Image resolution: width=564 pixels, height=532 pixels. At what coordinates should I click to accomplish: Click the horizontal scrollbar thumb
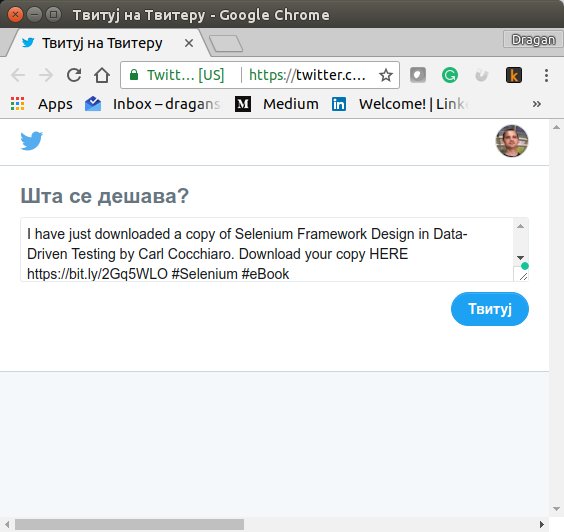pyautogui.click(x=129, y=524)
